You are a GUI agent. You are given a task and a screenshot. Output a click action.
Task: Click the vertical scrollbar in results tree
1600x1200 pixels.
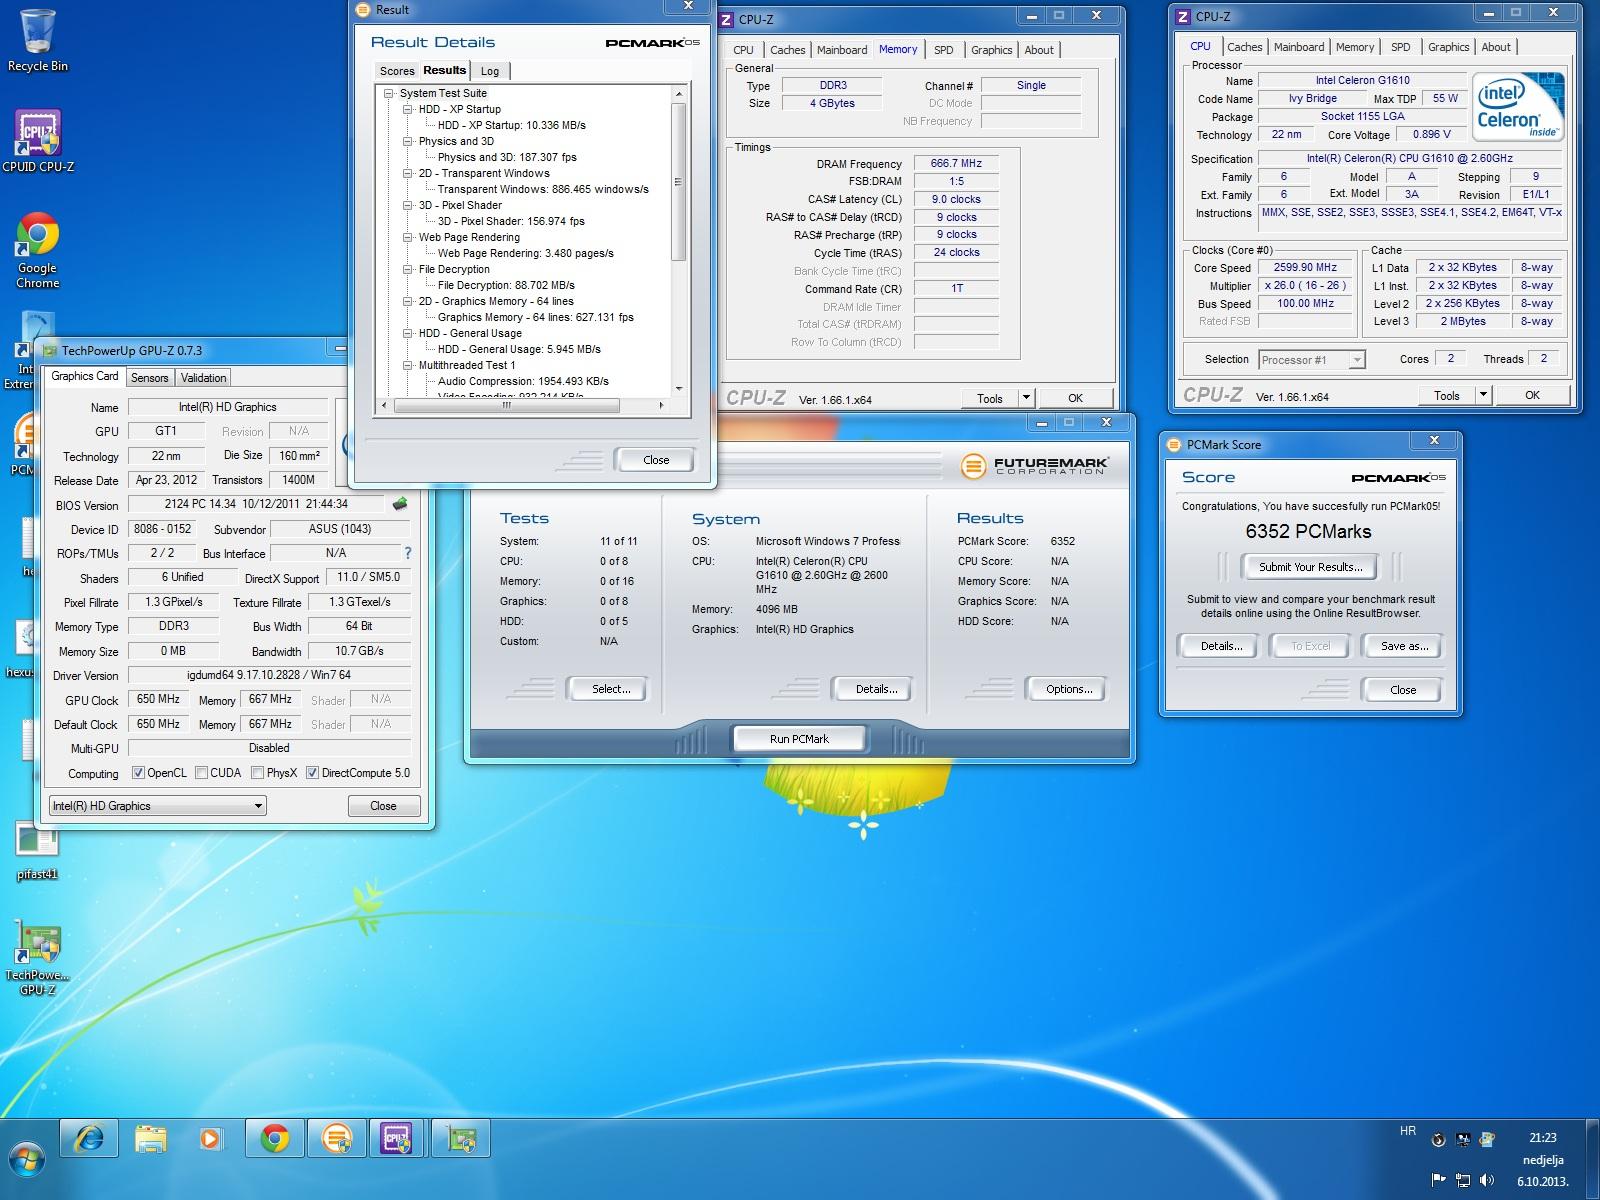click(679, 182)
